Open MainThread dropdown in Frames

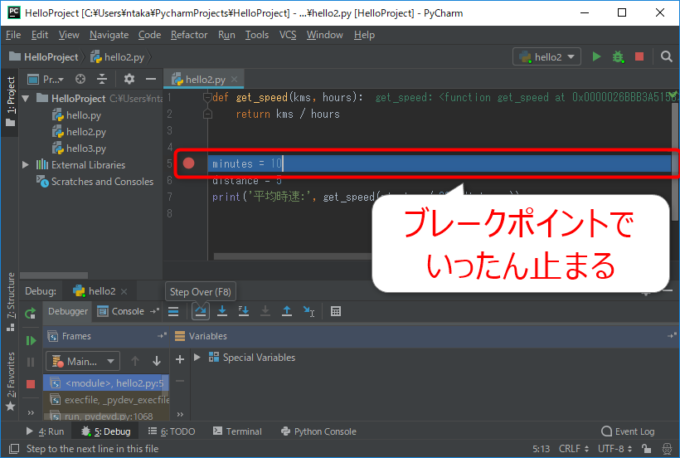pyautogui.click(x=83, y=361)
